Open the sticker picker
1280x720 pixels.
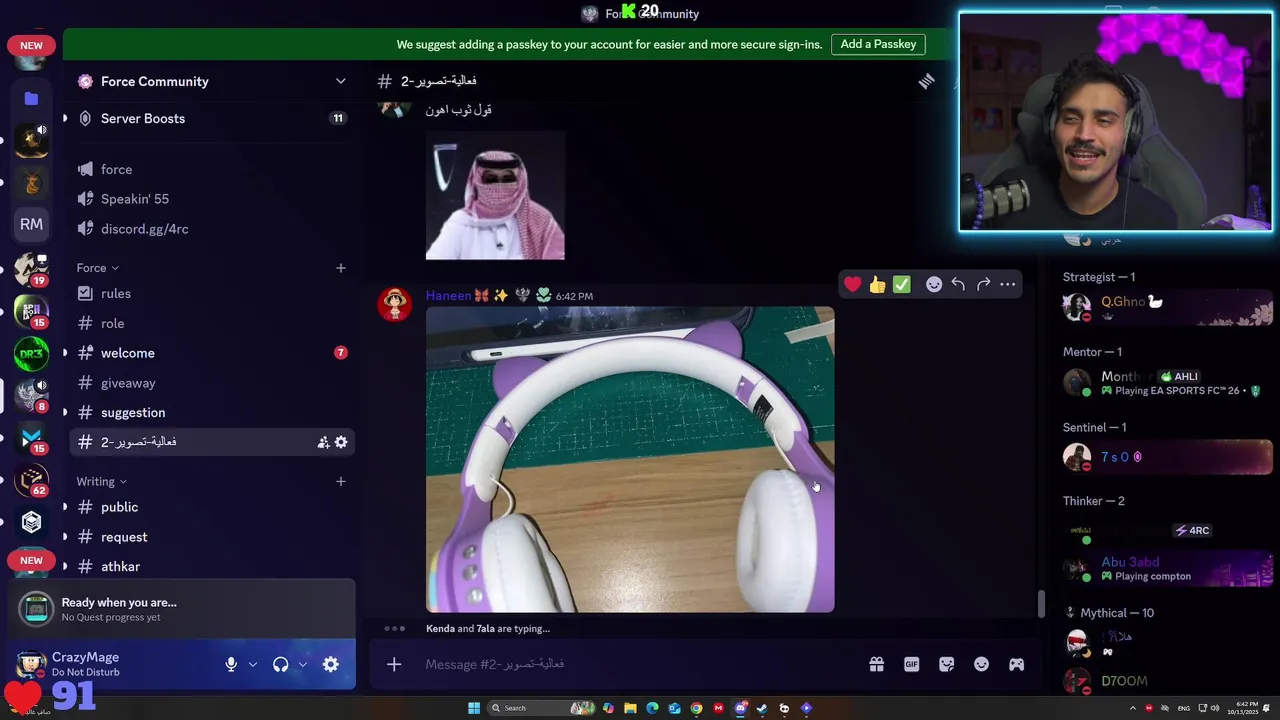pos(946,664)
